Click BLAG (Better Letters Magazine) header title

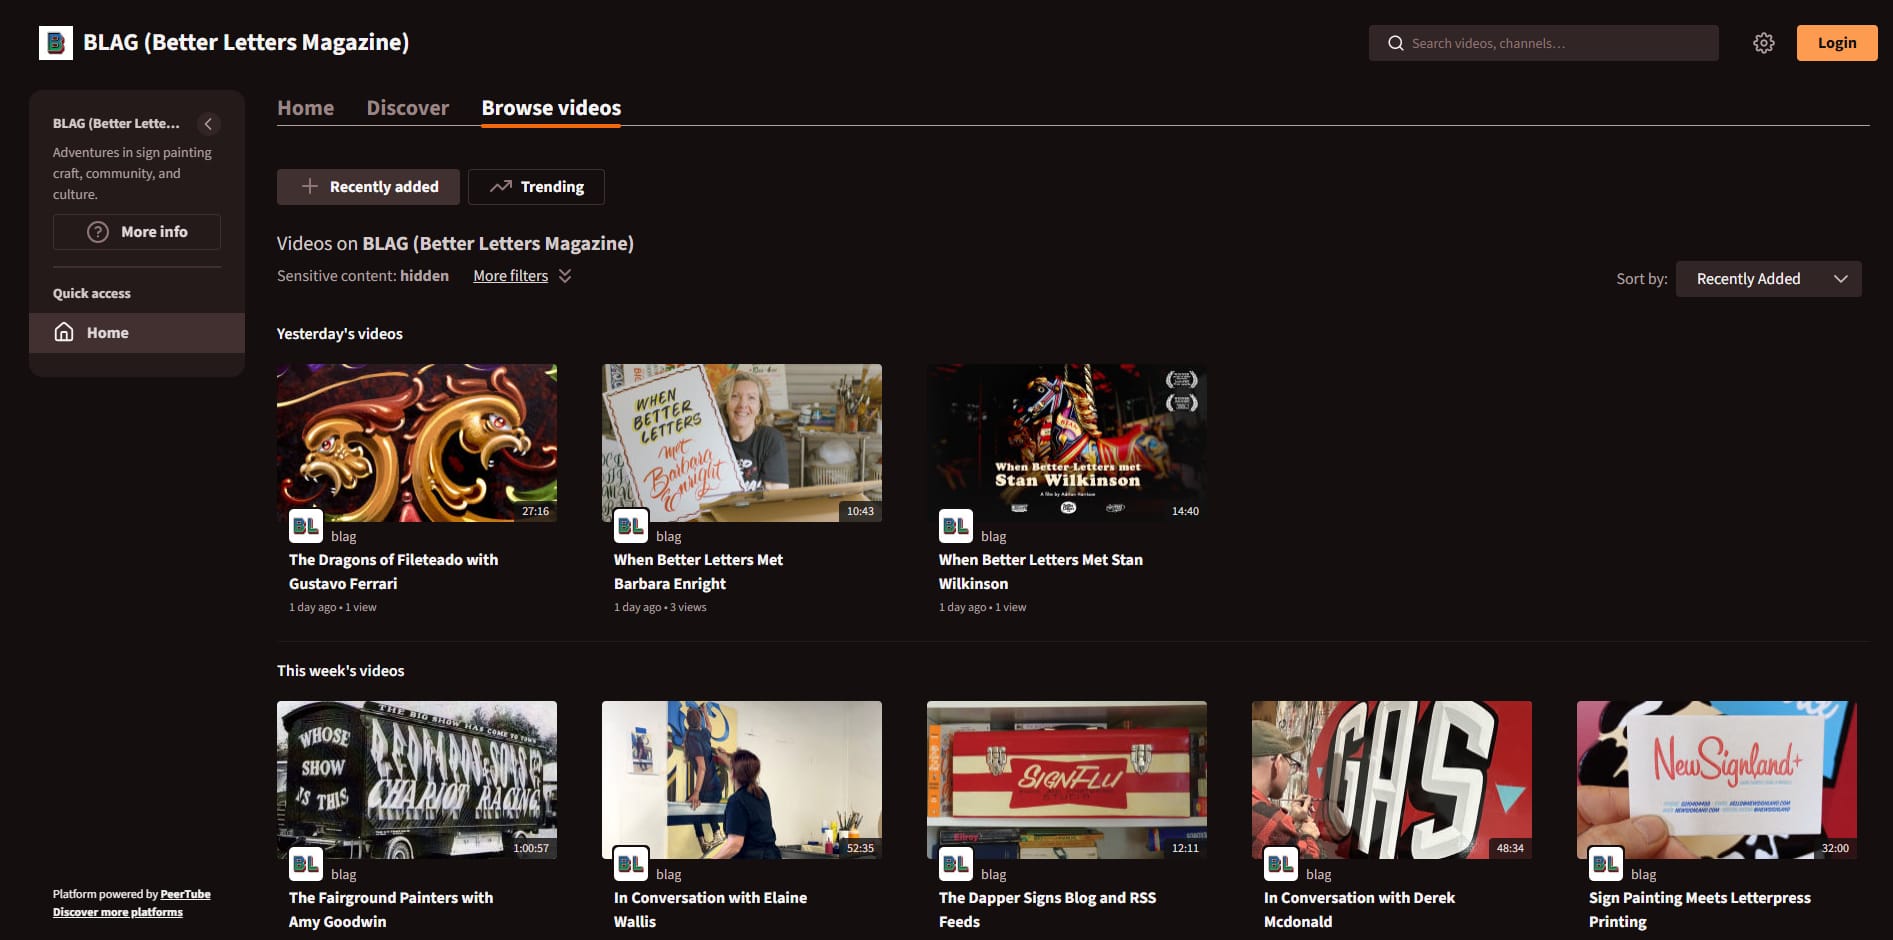pos(246,43)
